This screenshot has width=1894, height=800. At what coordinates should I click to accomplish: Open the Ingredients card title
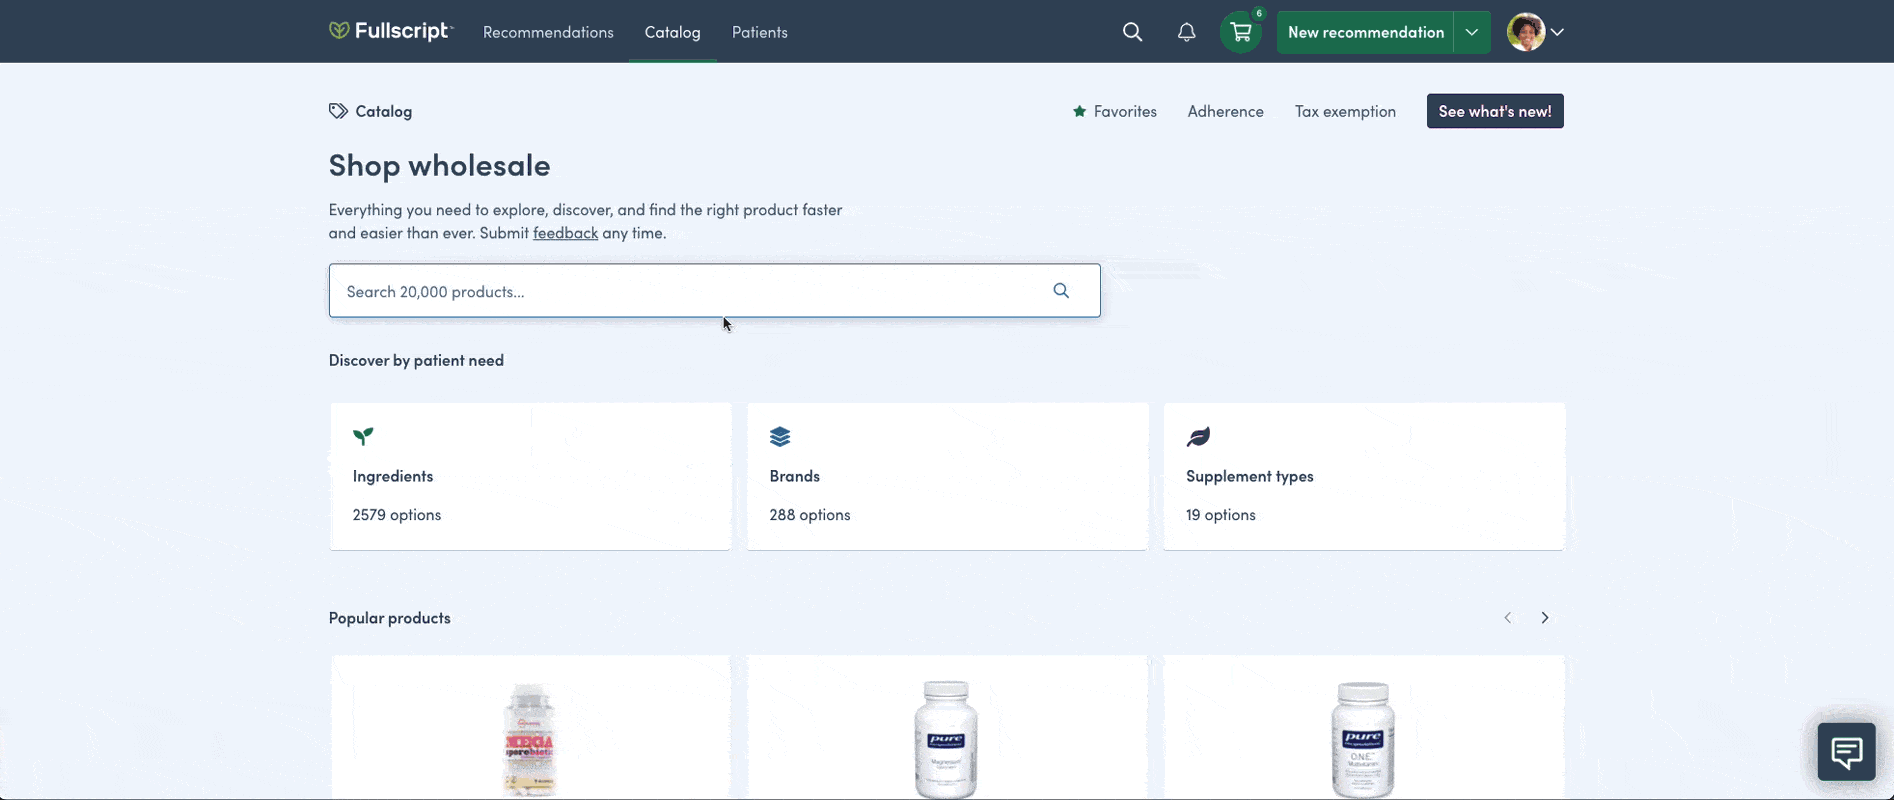tap(393, 476)
